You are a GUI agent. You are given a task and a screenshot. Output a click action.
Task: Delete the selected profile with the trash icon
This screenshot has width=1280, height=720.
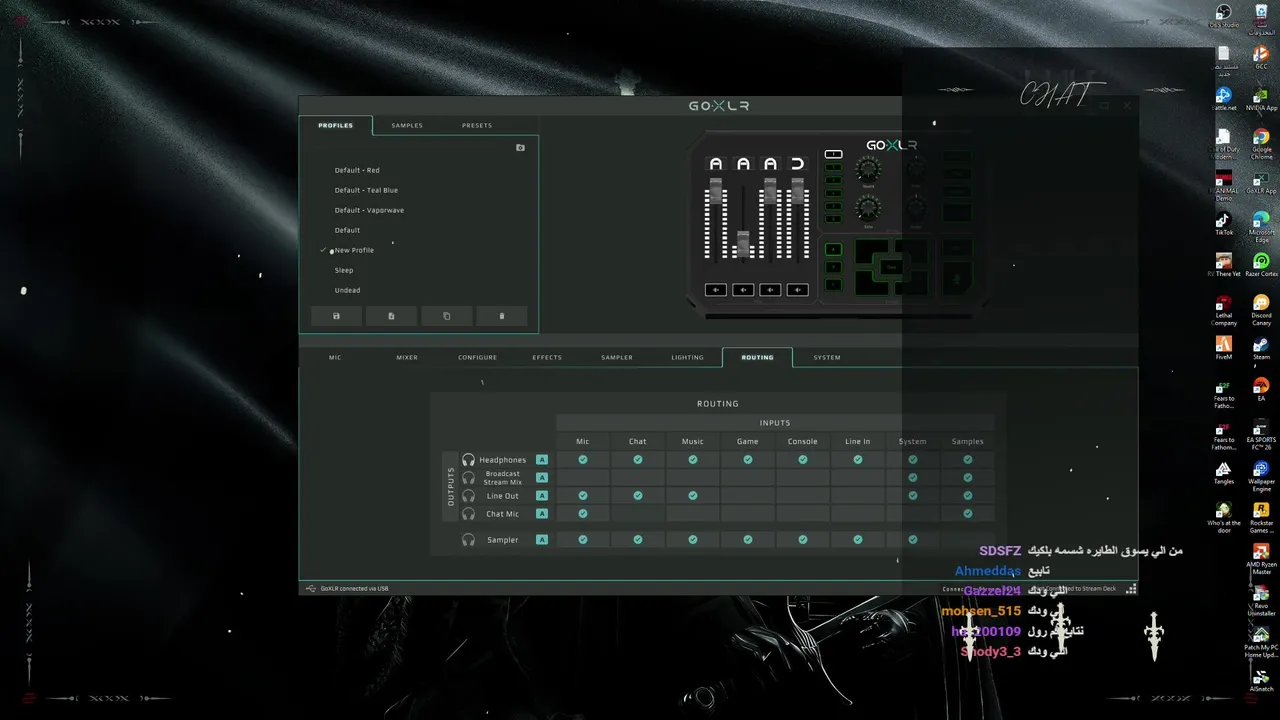click(x=501, y=316)
